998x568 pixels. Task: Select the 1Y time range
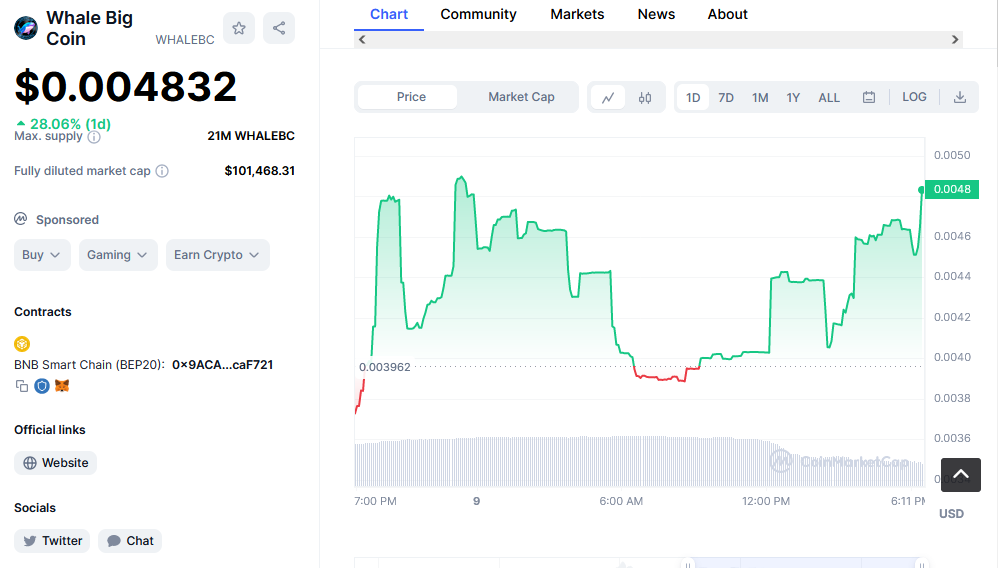(x=793, y=97)
